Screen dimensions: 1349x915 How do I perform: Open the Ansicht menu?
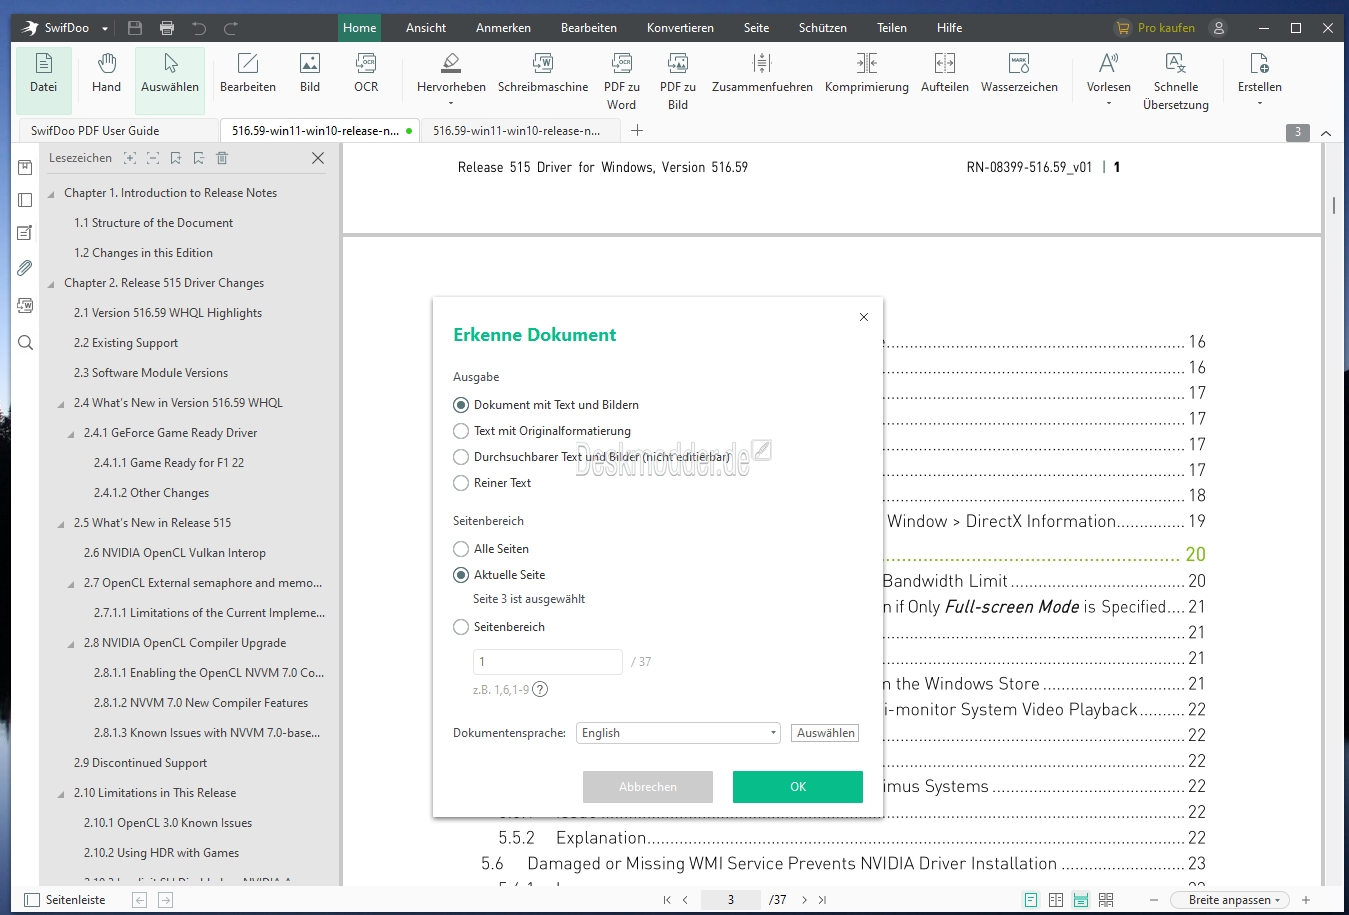pos(426,28)
